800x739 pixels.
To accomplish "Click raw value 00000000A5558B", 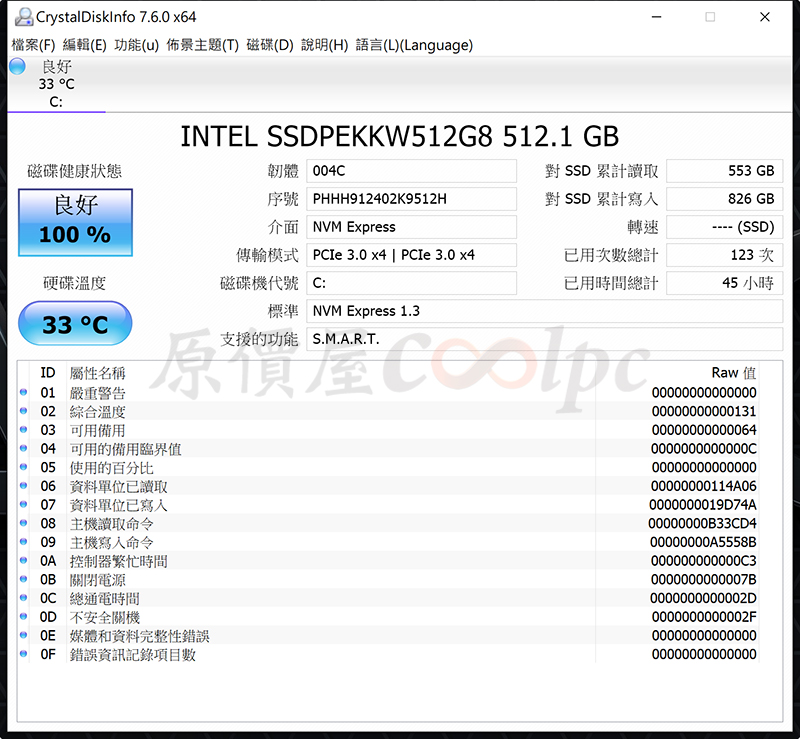I will pyautogui.click(x=704, y=542).
